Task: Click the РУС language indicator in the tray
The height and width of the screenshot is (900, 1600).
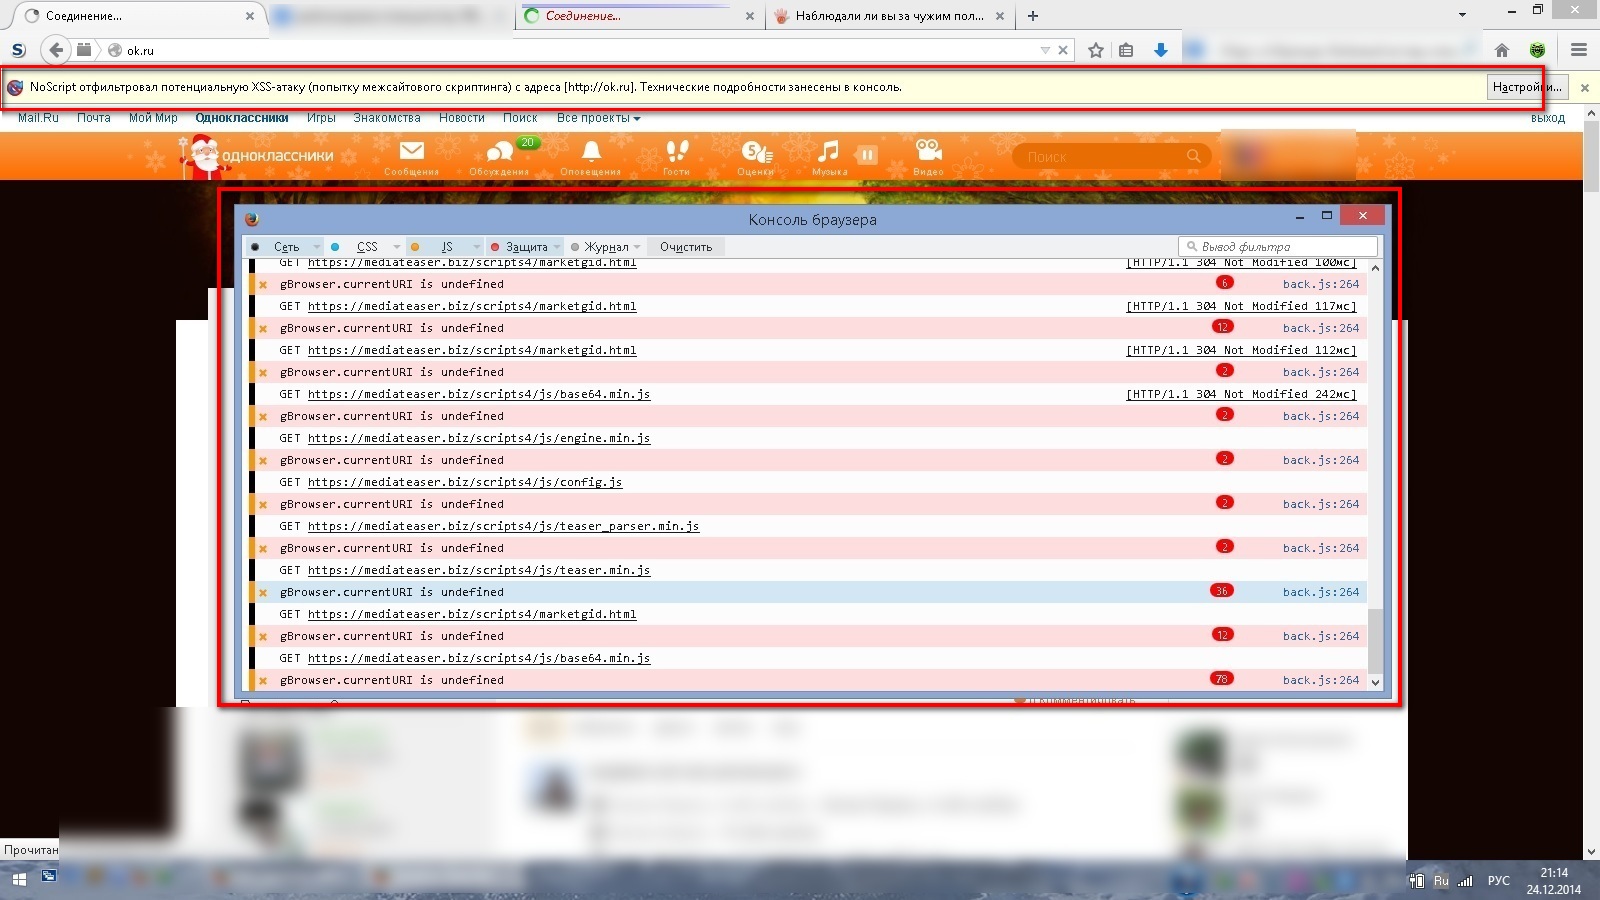Action: tap(1498, 881)
